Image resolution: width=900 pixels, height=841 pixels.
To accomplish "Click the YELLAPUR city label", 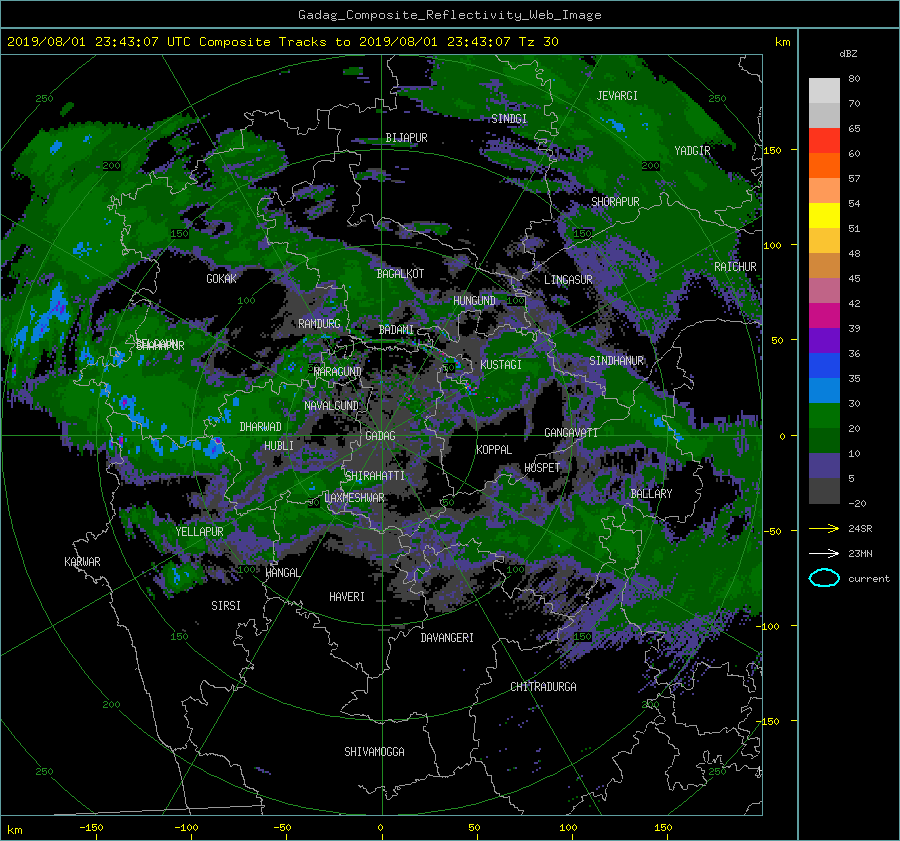I will [x=199, y=532].
